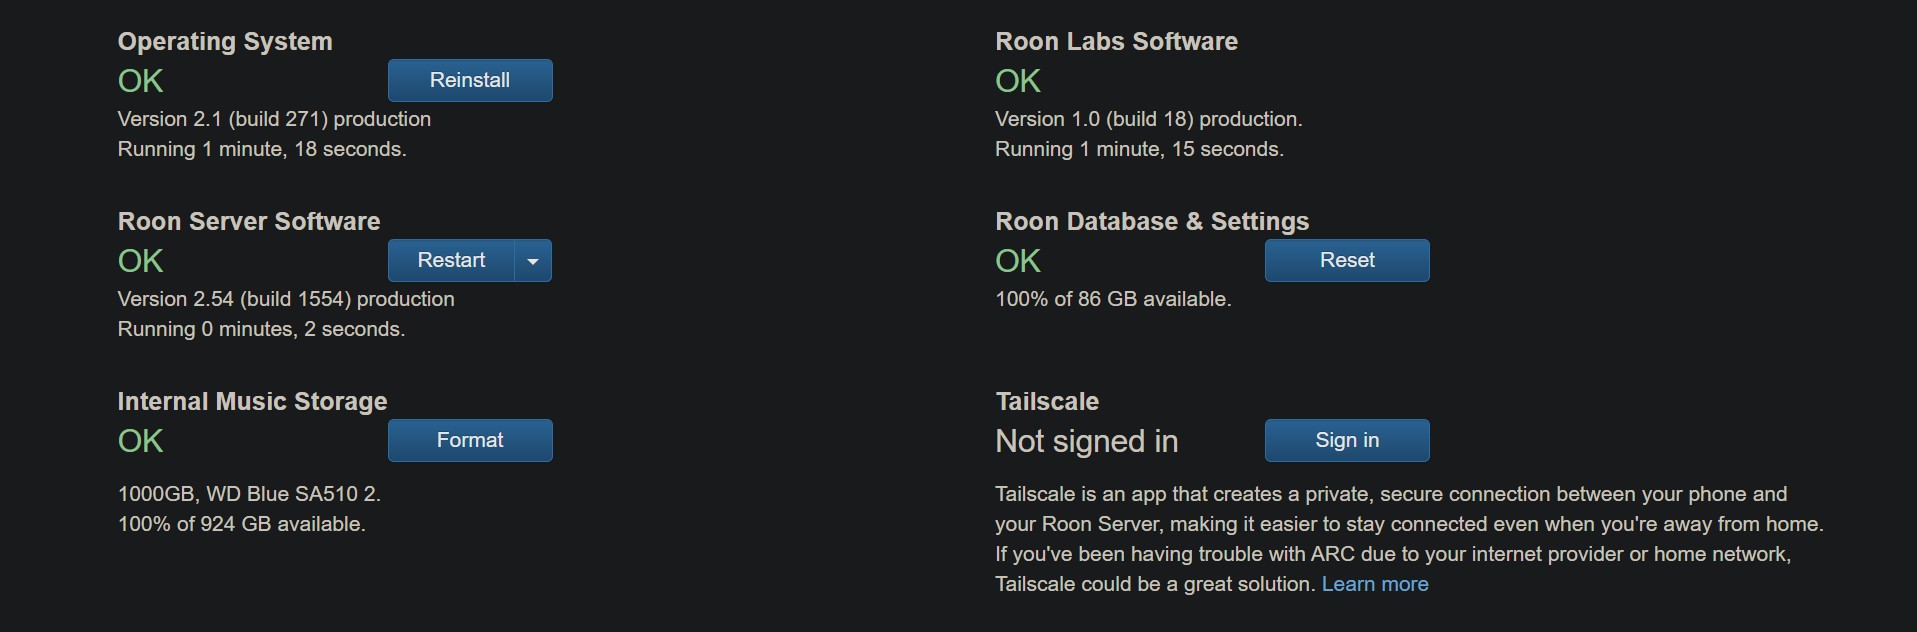Format the Internal Music Storage
The height and width of the screenshot is (632, 1917).
click(x=470, y=441)
